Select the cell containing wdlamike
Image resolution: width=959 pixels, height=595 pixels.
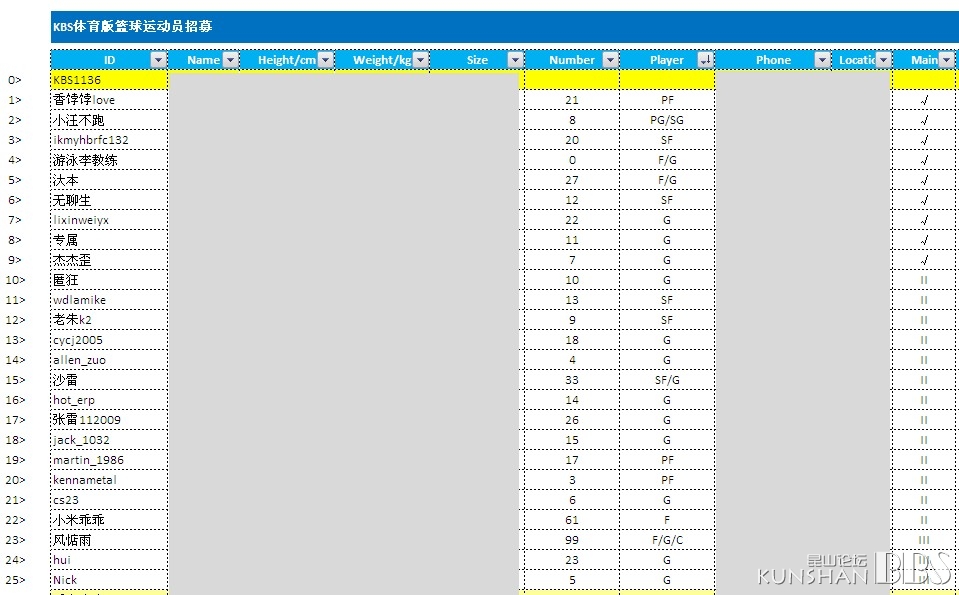pos(108,300)
